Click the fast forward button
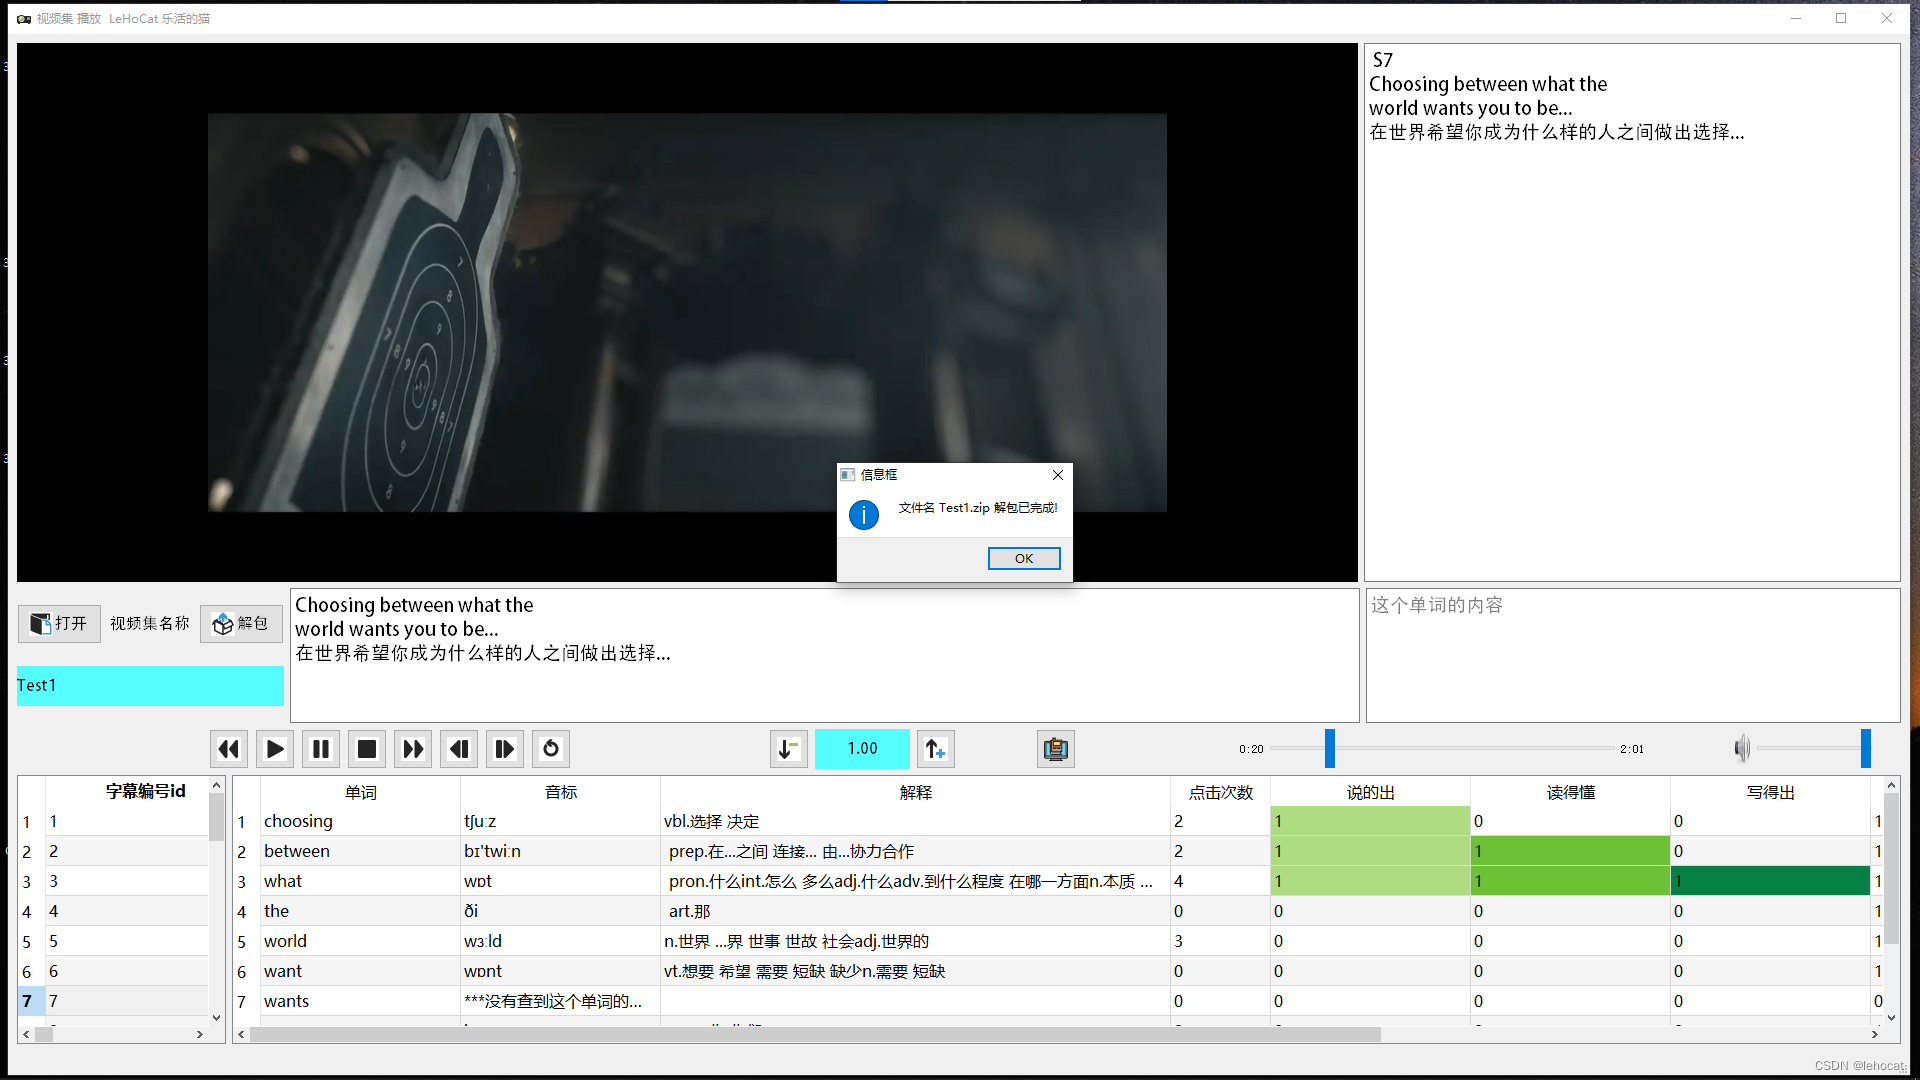 413,749
